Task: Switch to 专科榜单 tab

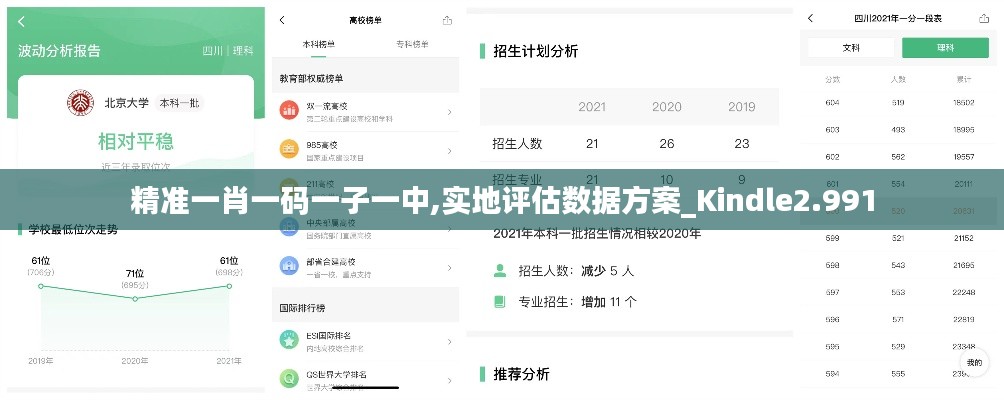Action: [x=412, y=44]
